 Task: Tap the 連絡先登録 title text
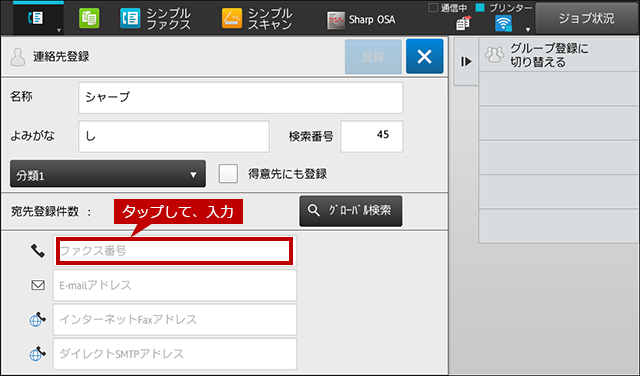(x=61, y=57)
